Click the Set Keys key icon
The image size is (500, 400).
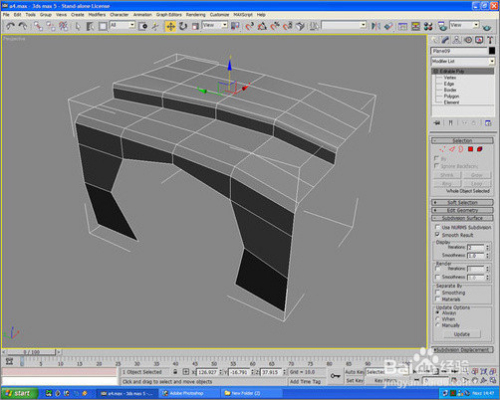click(335, 376)
